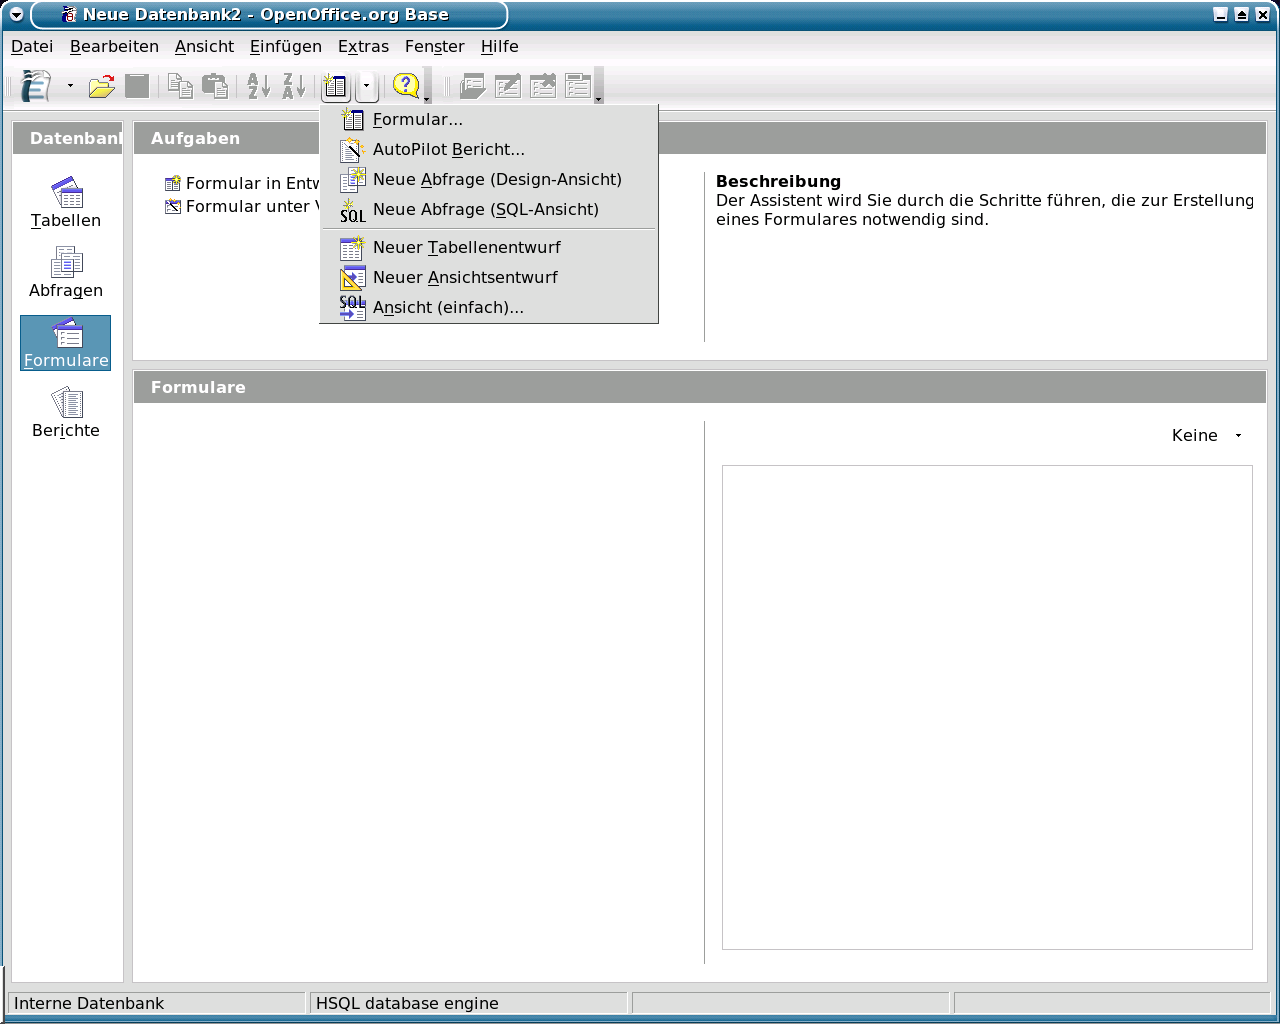Image resolution: width=1280 pixels, height=1024 pixels.
Task: Open the Bearbeiten menu
Action: (114, 46)
